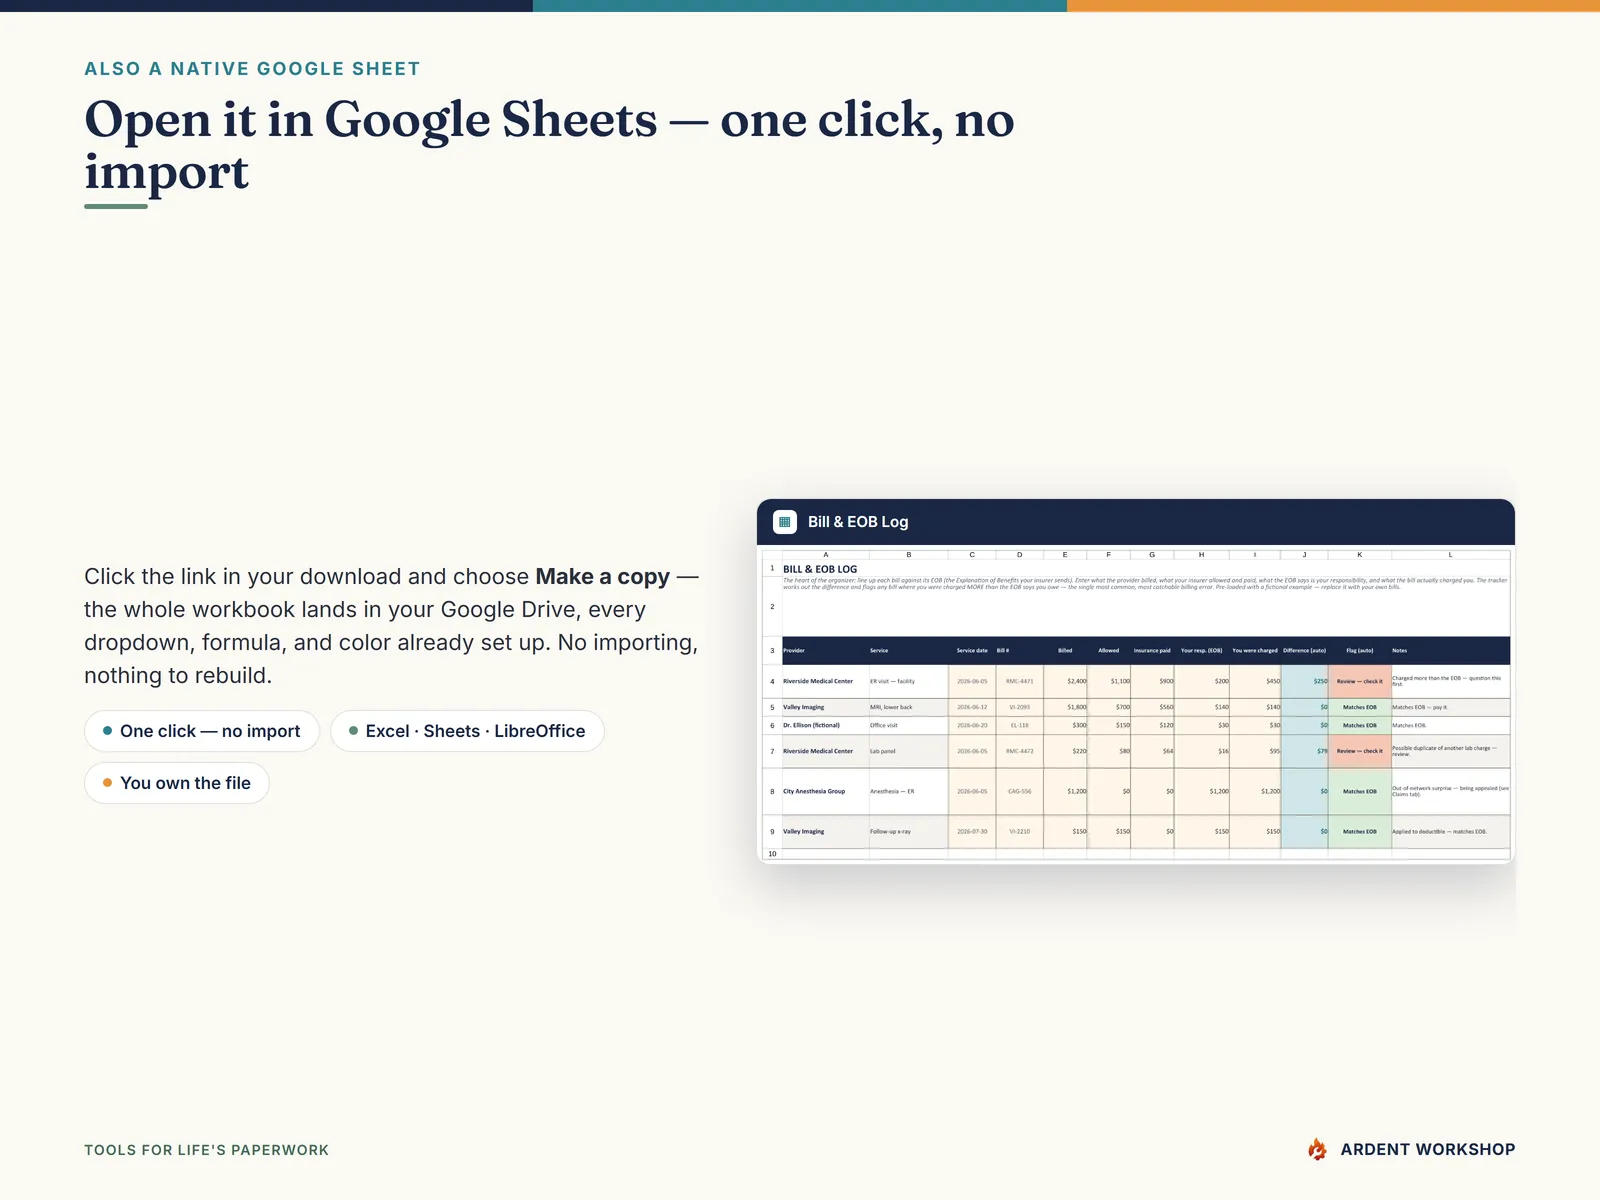Click the green 'Matches EOB' flag for Office visit

[x=1360, y=725]
